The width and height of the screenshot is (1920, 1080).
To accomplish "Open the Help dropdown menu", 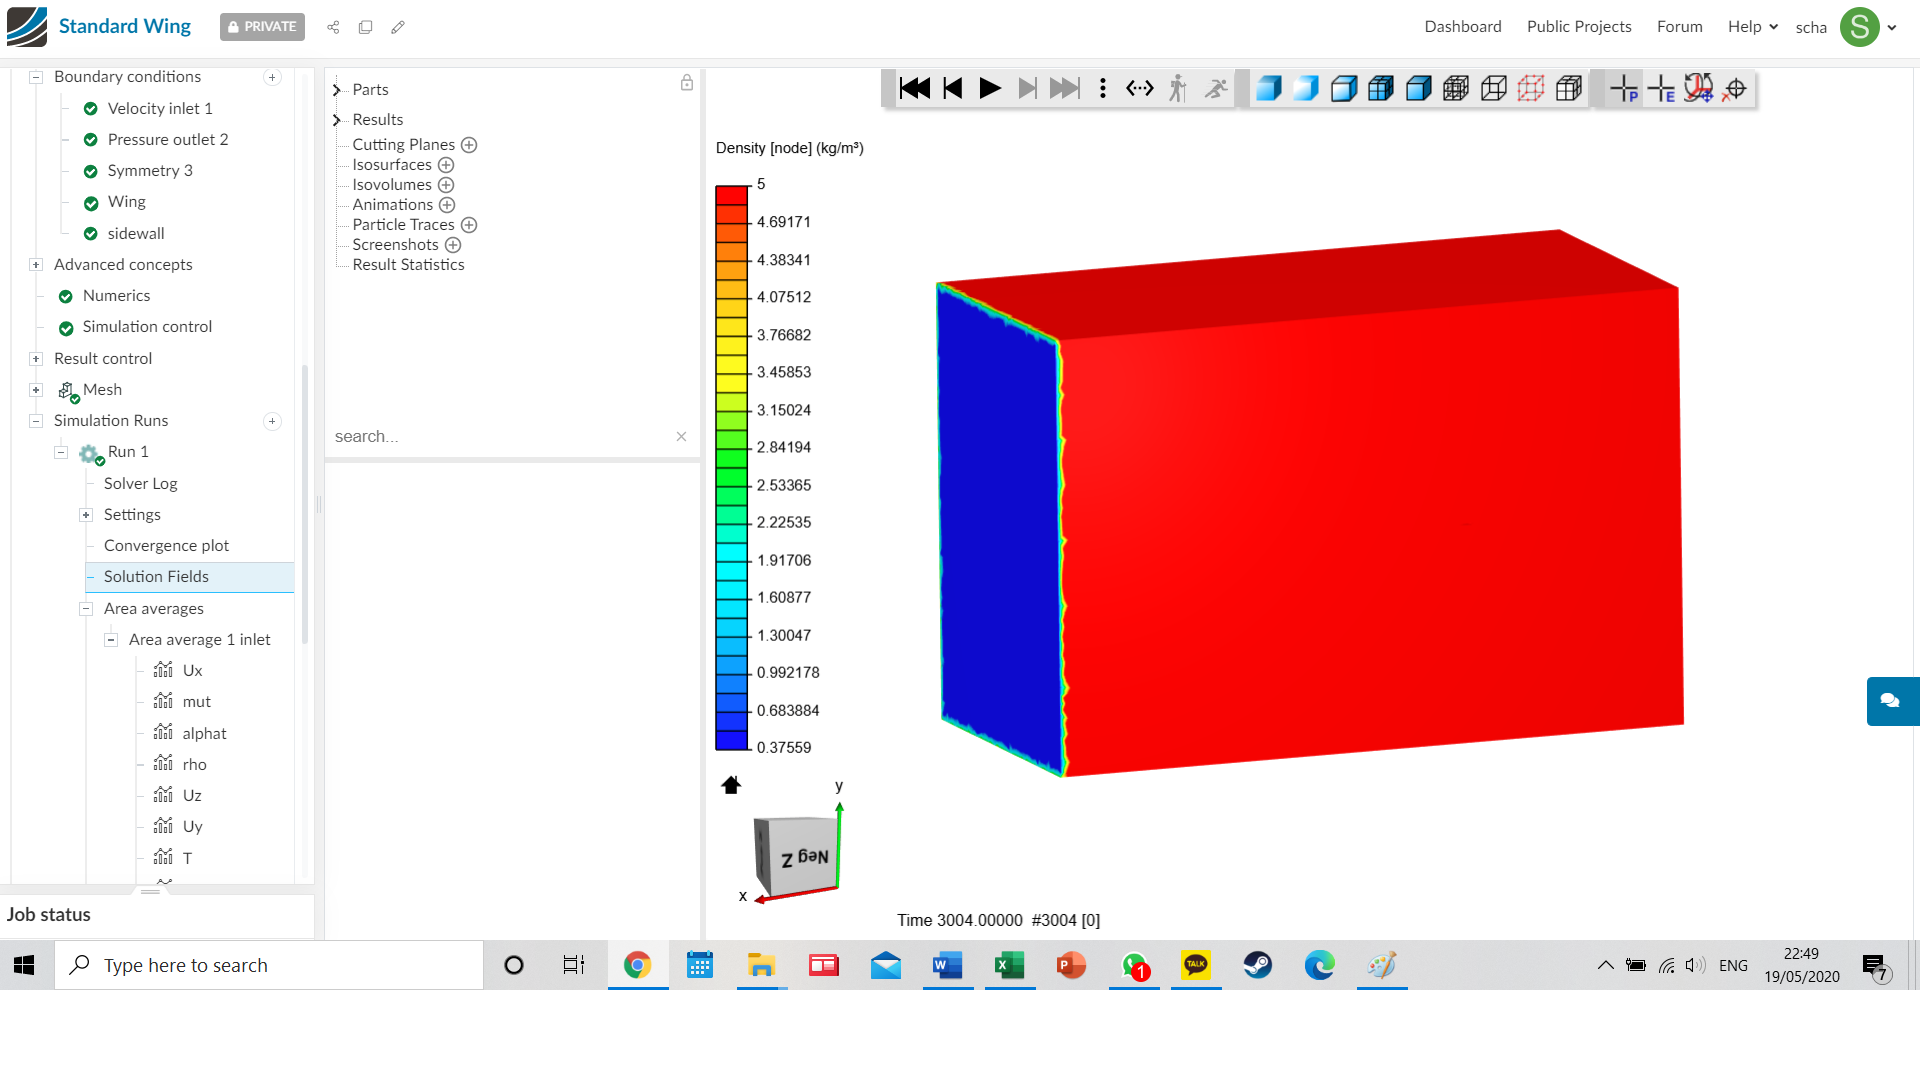I will pyautogui.click(x=1752, y=27).
